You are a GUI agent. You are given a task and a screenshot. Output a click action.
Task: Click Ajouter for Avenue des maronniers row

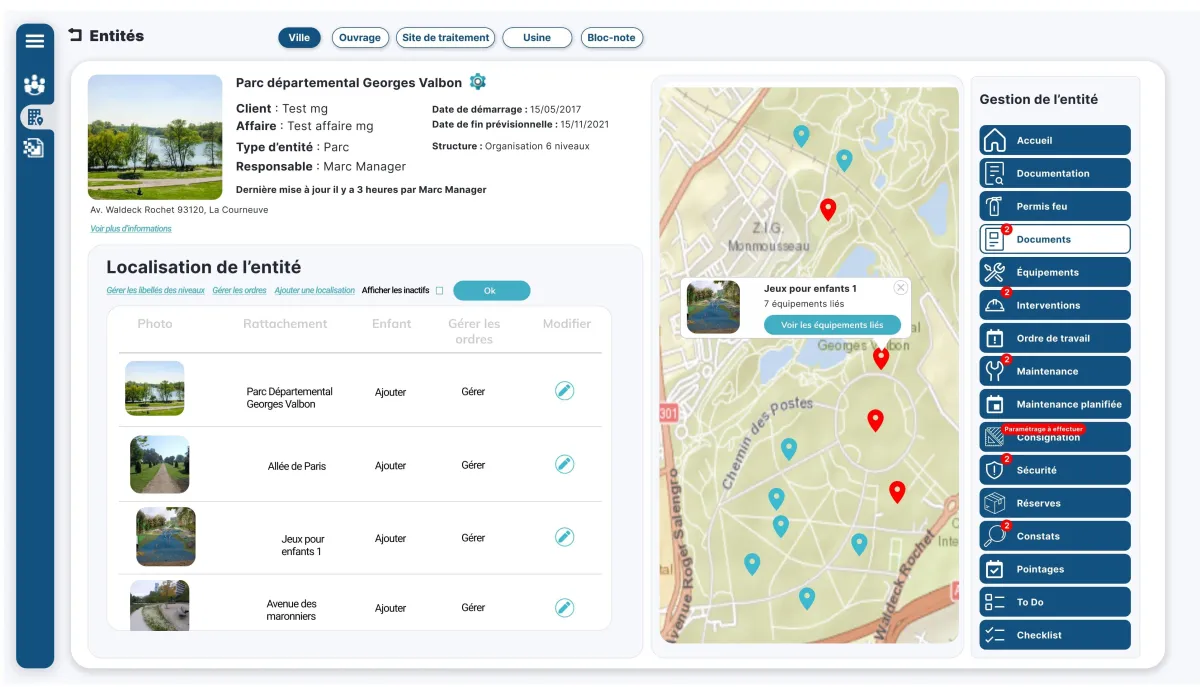pos(390,608)
